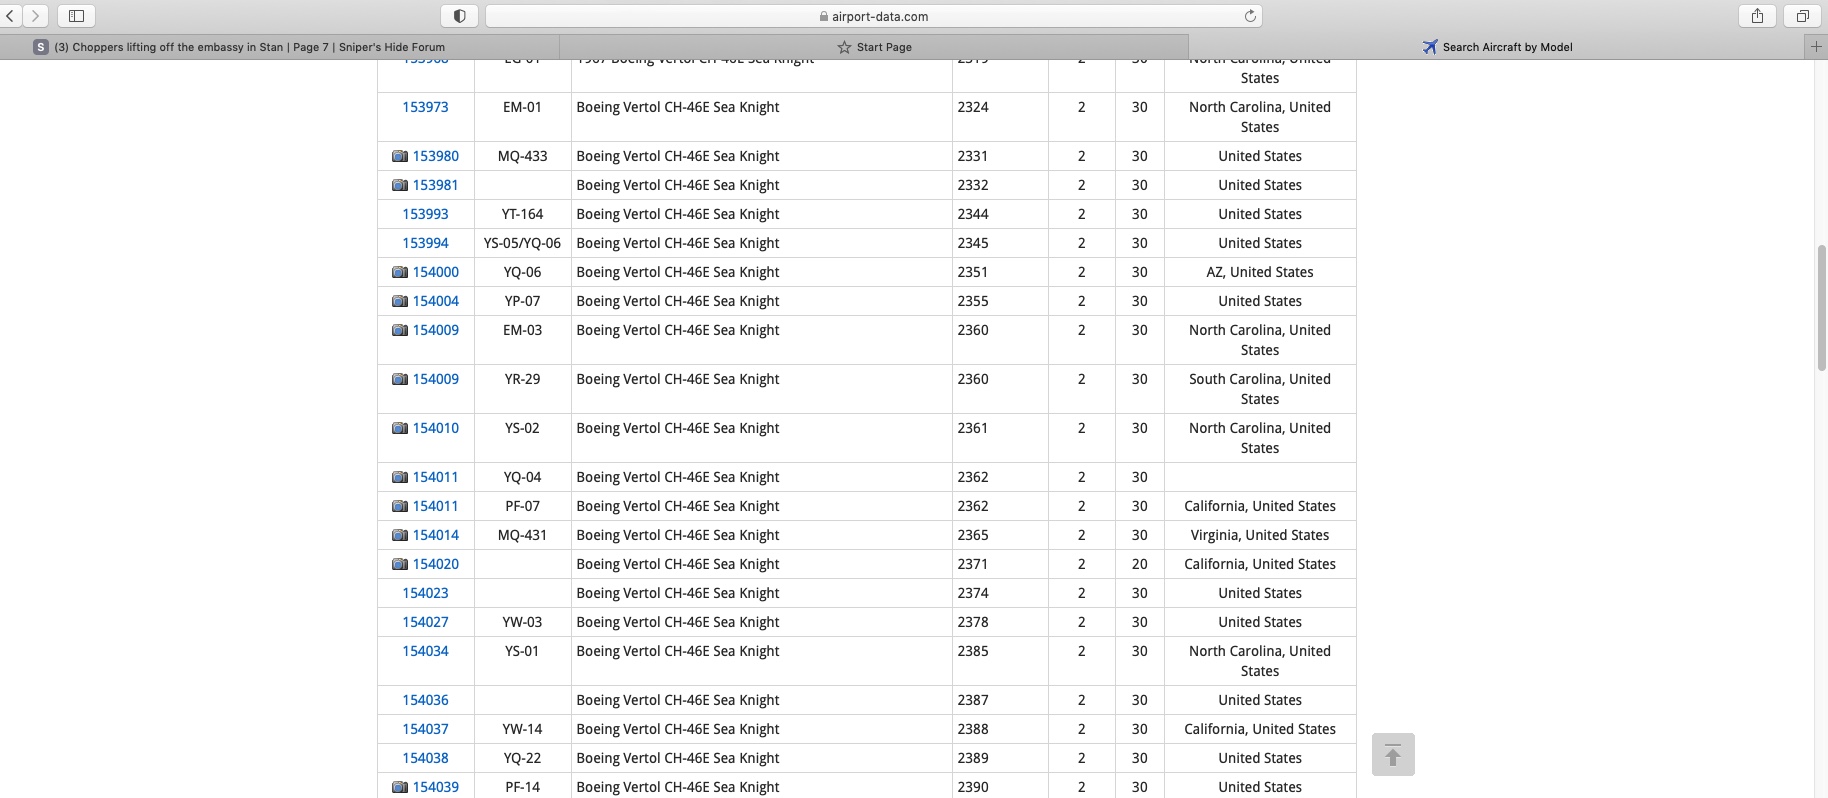Click camera icon in YR-29 row
The height and width of the screenshot is (798, 1828).
[x=400, y=379]
